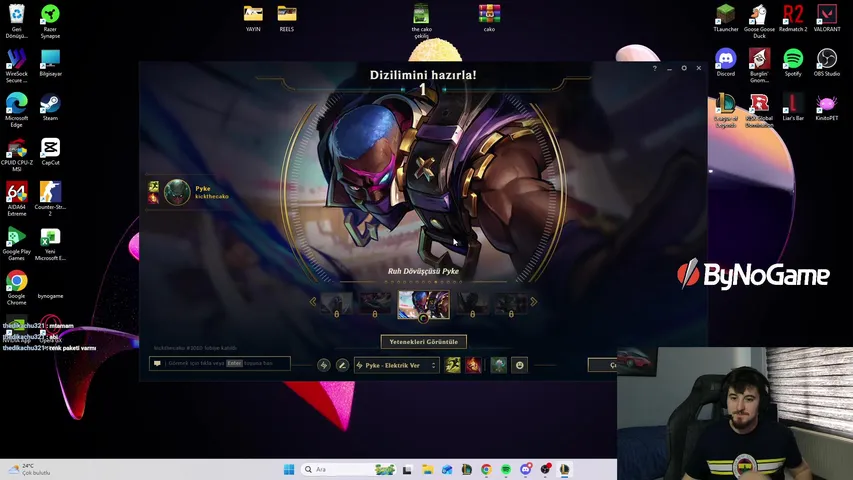Open Discord desktop shortcut
This screenshot has width=853, height=480.
(726, 63)
